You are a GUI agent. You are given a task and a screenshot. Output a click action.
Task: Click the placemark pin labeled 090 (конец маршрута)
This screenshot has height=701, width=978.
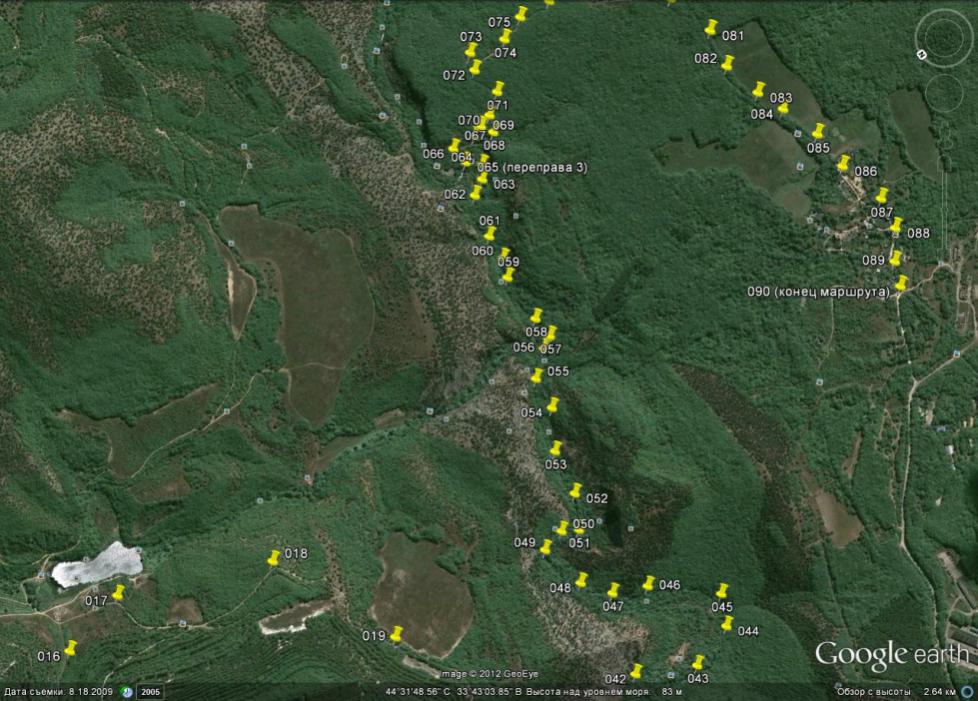click(x=901, y=284)
